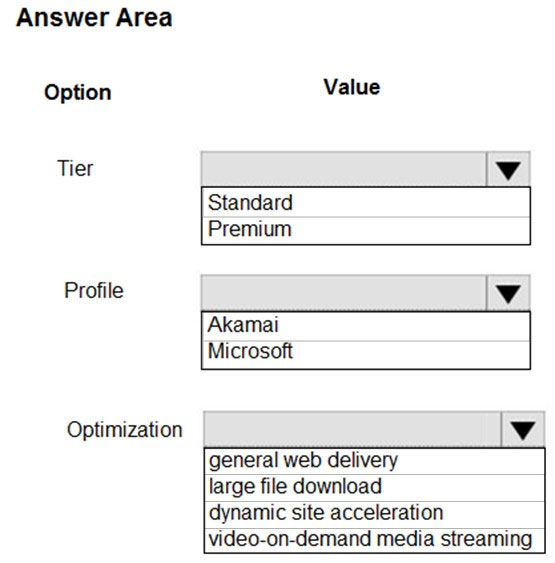This screenshot has width=555, height=563.
Task: Open the Profile dropdown arrow
Action: [x=508, y=293]
